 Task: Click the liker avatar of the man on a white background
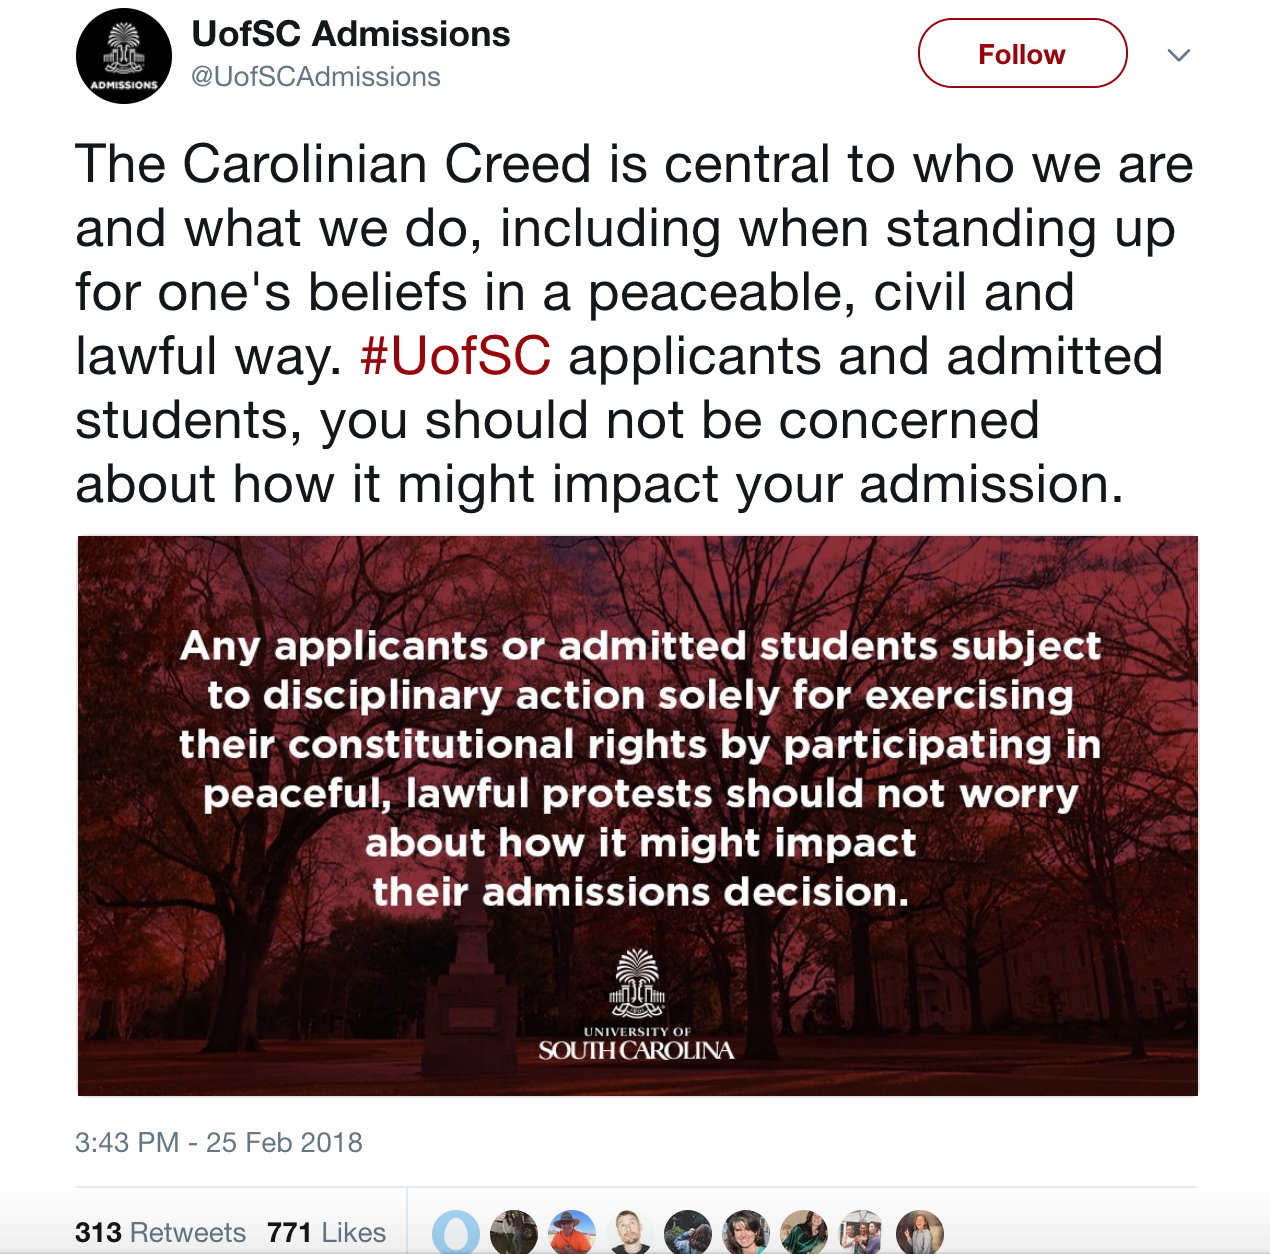[x=630, y=1232]
